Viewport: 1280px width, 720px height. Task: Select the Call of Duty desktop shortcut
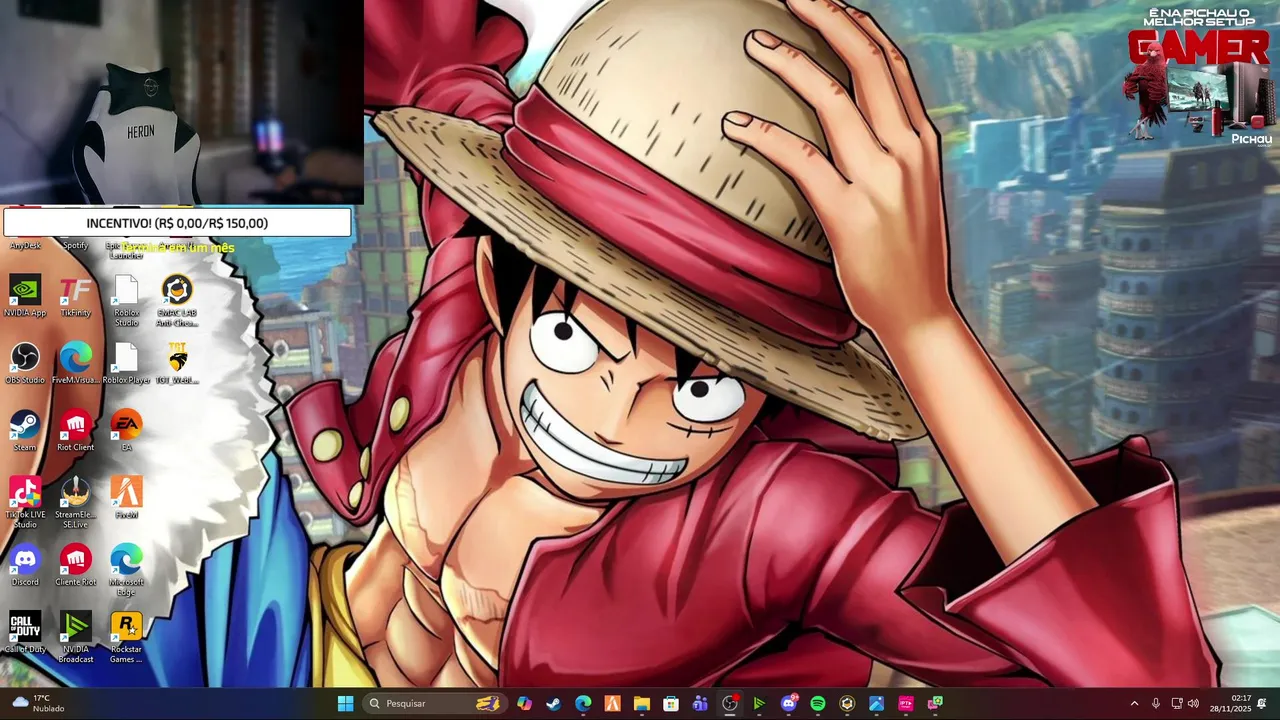(25, 632)
